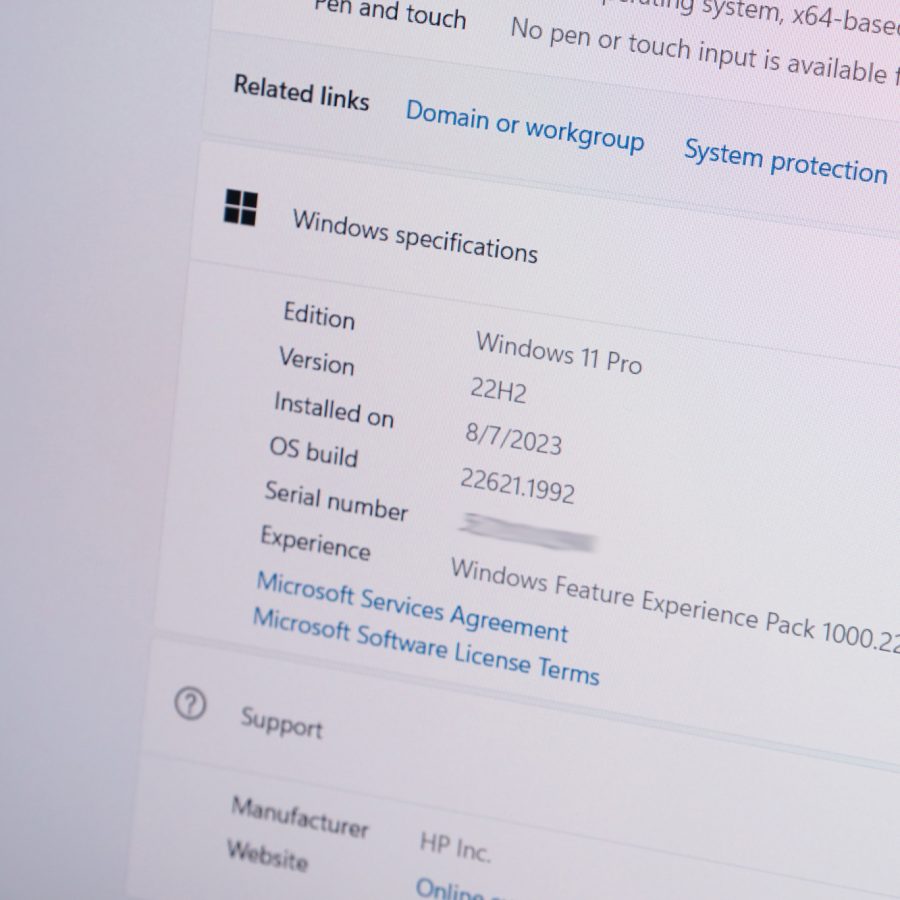Click the blurred serial number value

point(527,532)
